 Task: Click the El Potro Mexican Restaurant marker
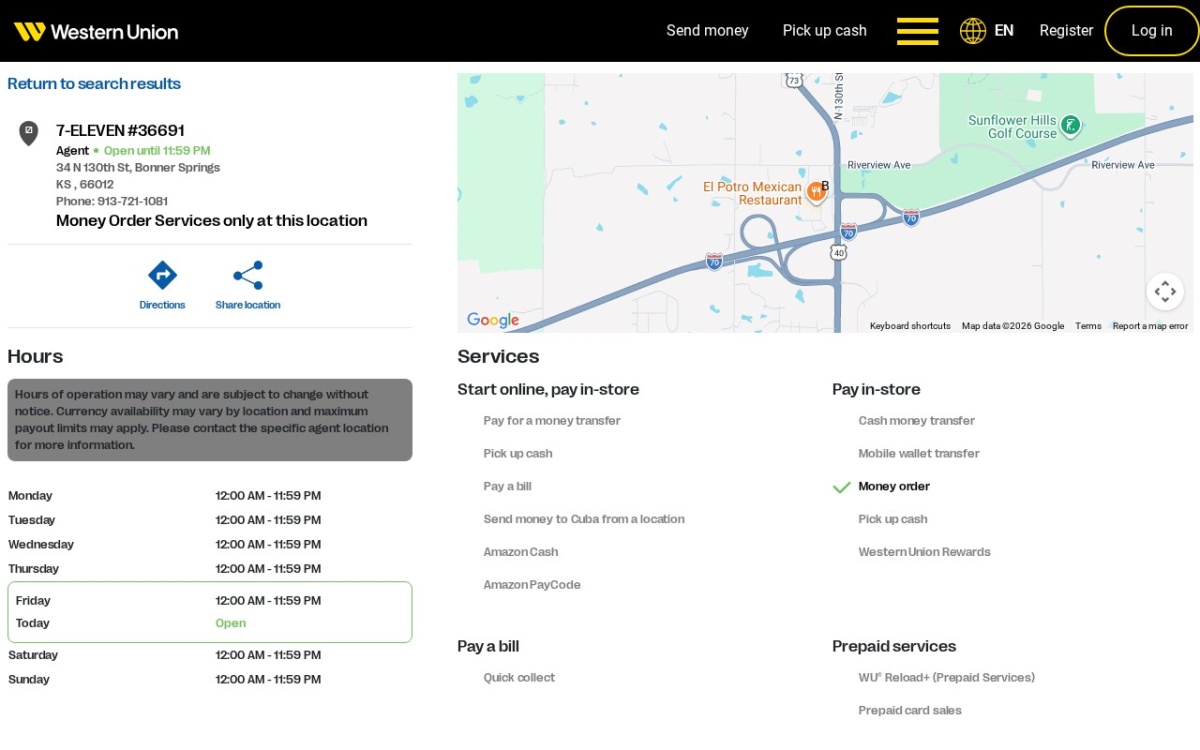click(x=816, y=192)
